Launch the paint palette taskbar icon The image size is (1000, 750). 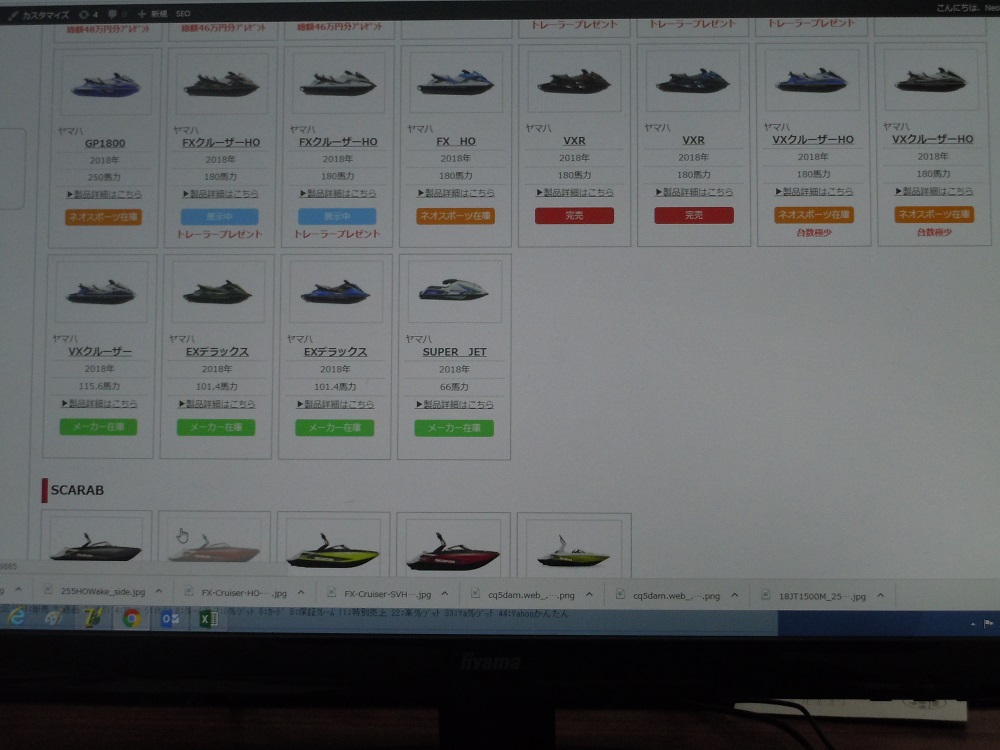54,617
